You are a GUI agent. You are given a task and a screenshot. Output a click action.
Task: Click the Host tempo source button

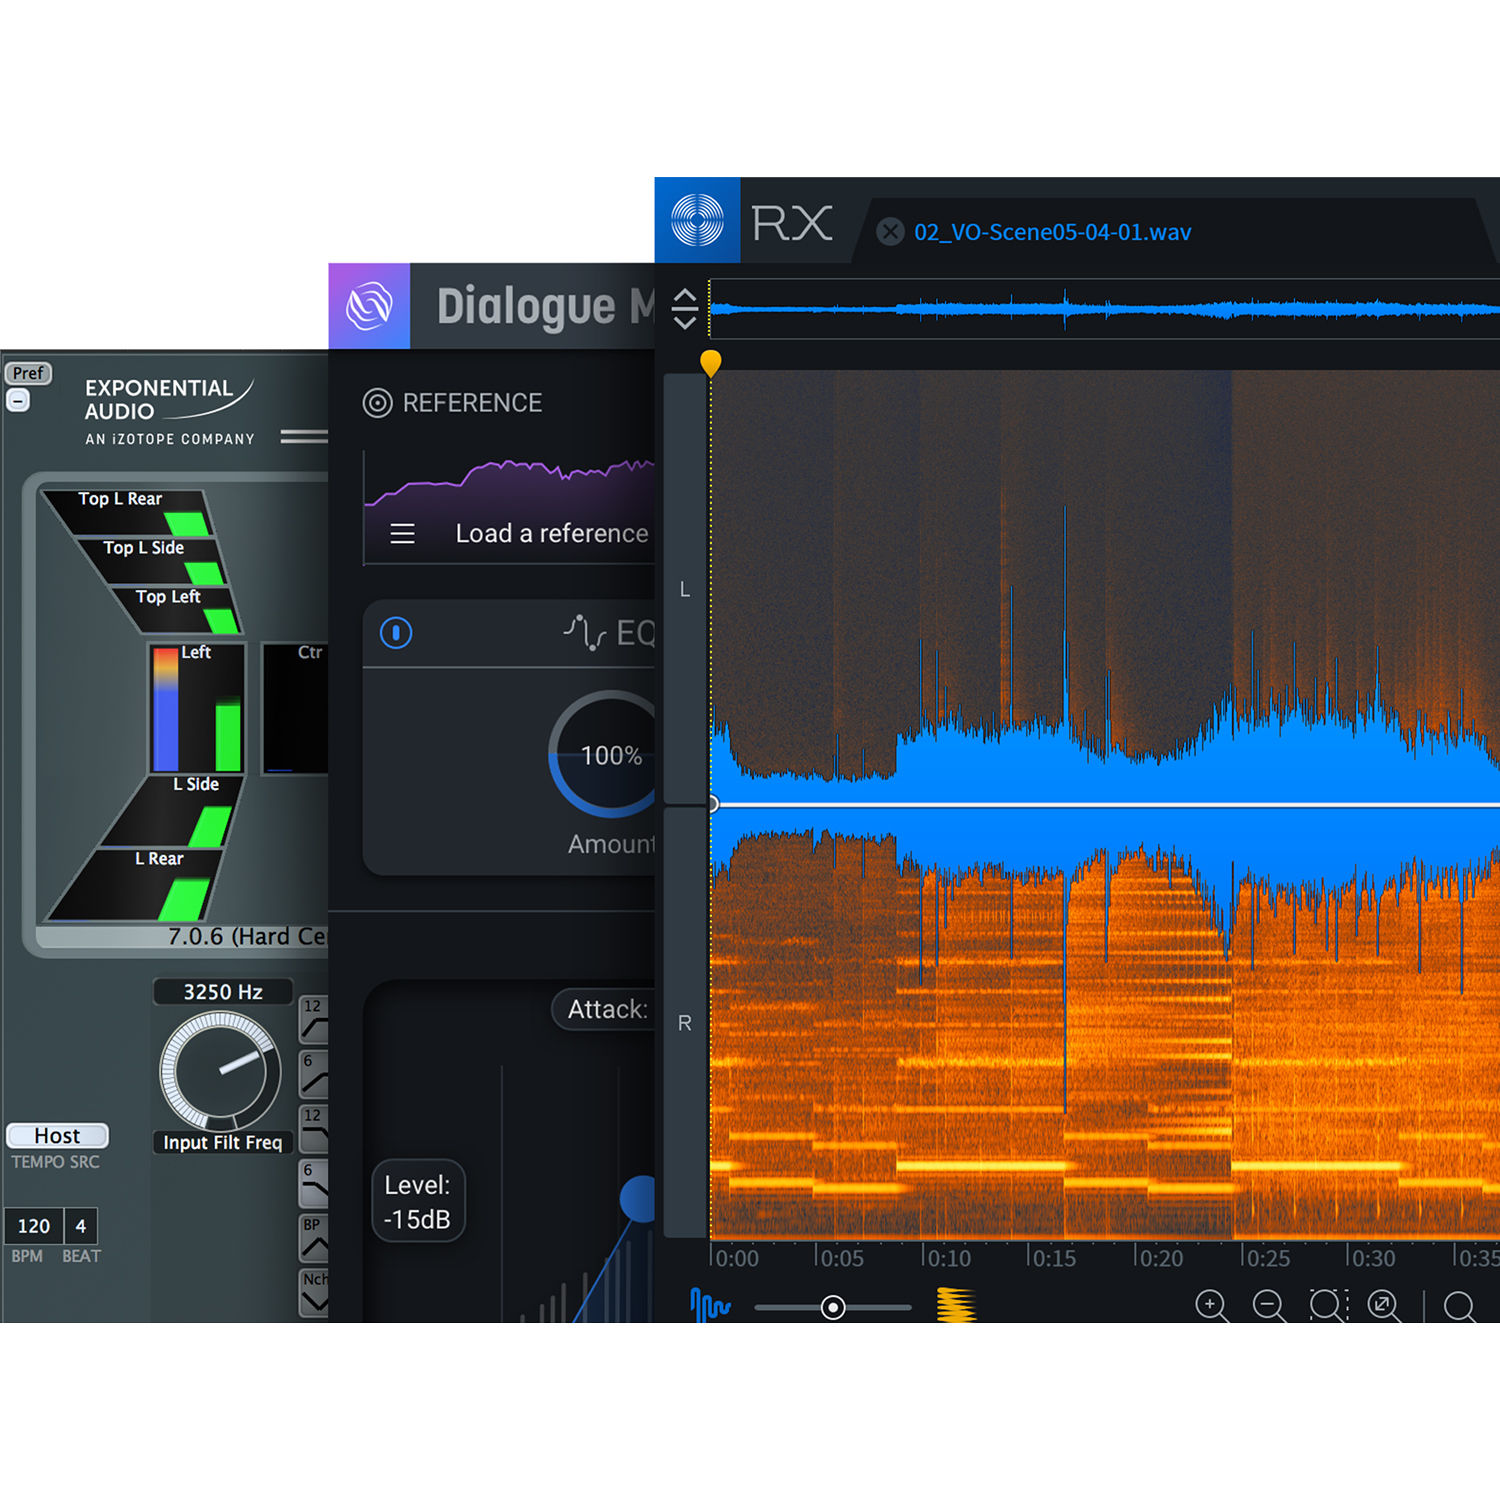click(x=58, y=1136)
